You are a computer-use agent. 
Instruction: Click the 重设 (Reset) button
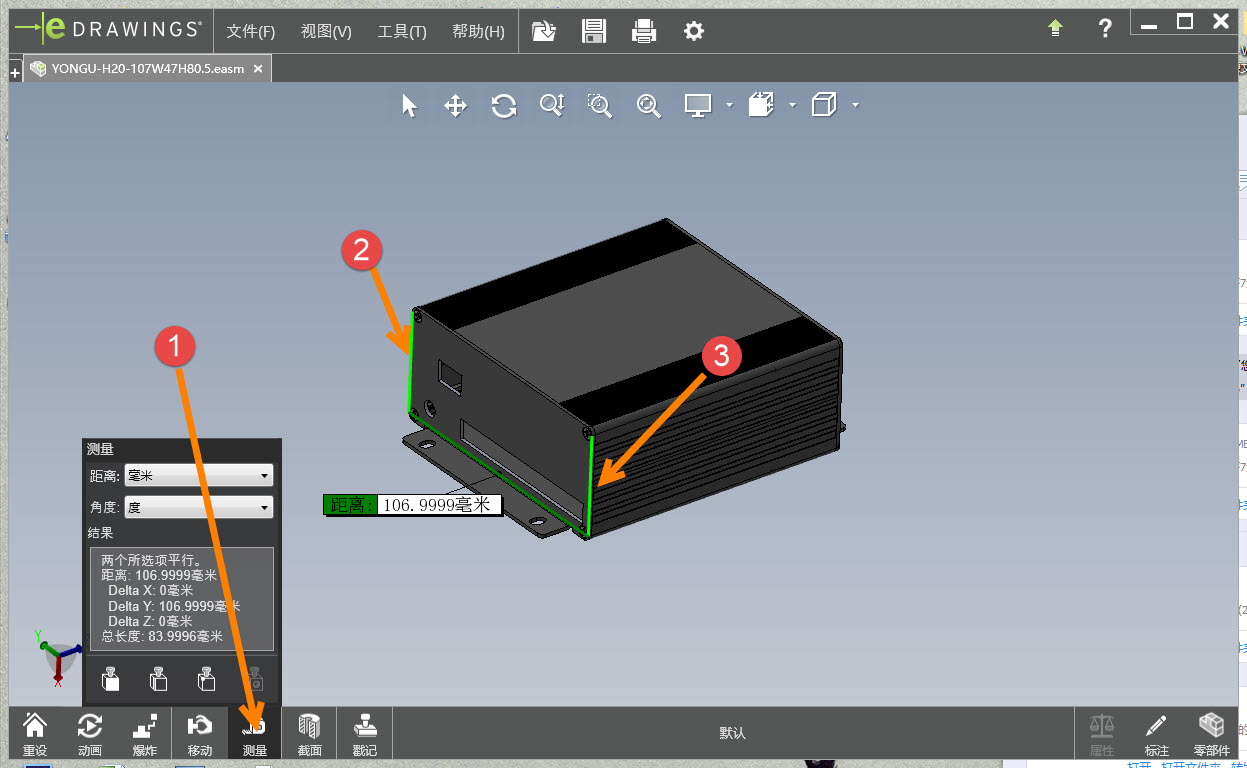(35, 735)
